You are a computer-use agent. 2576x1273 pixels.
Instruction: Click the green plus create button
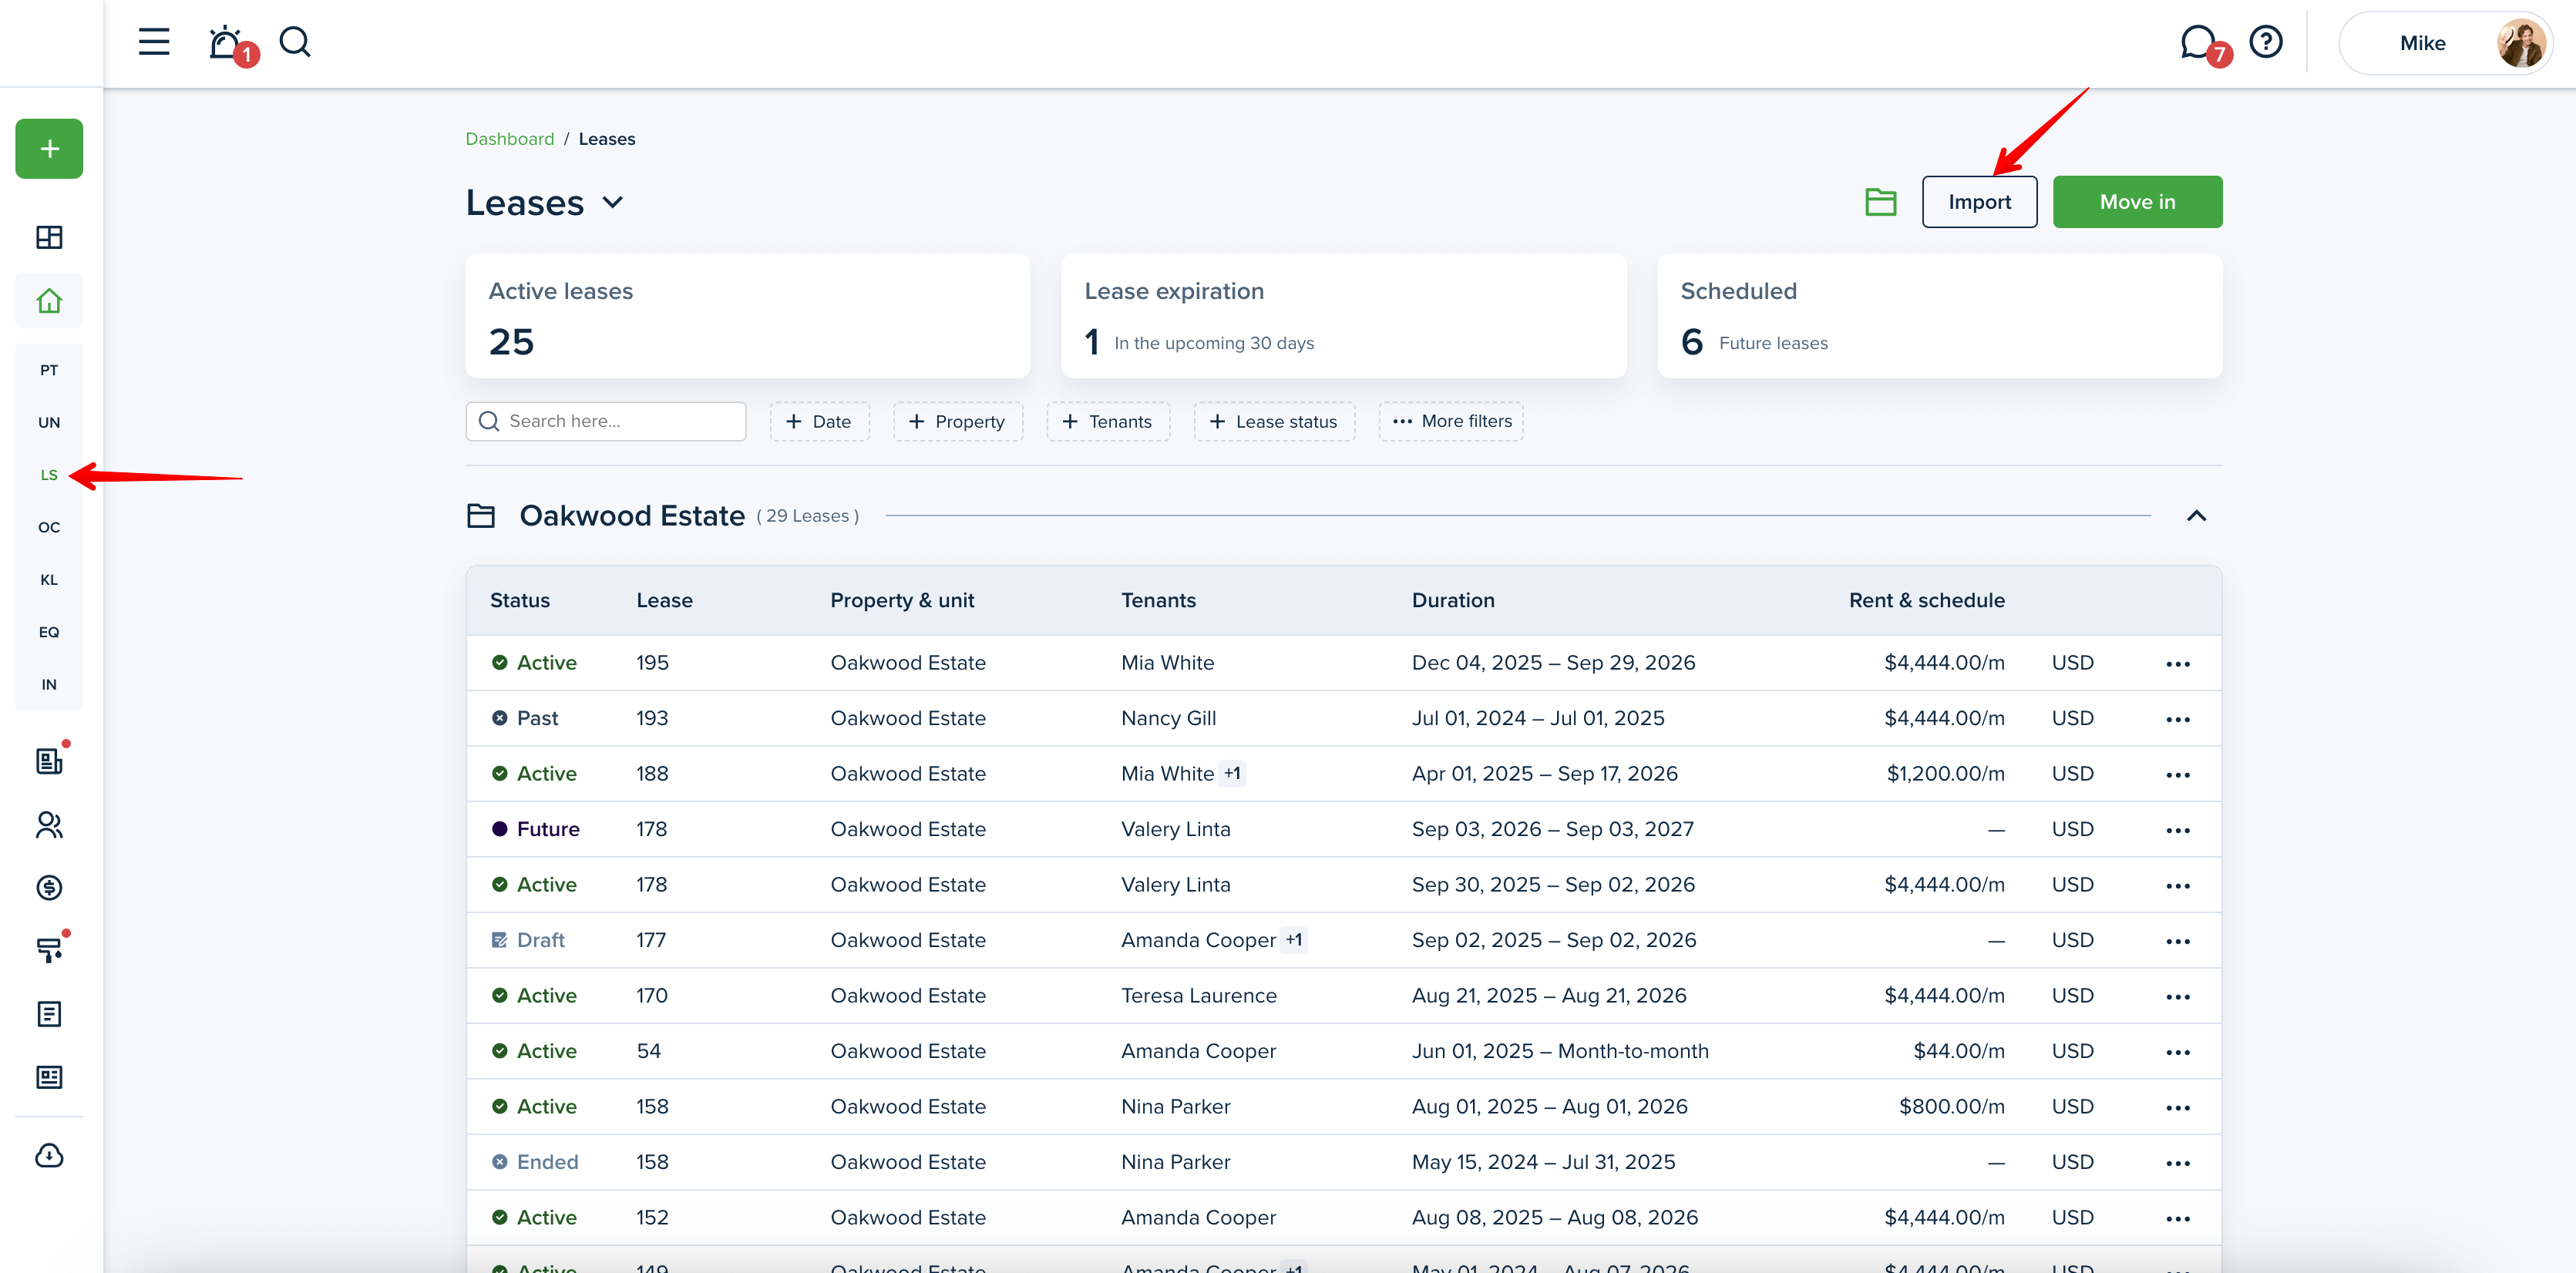coord(49,149)
